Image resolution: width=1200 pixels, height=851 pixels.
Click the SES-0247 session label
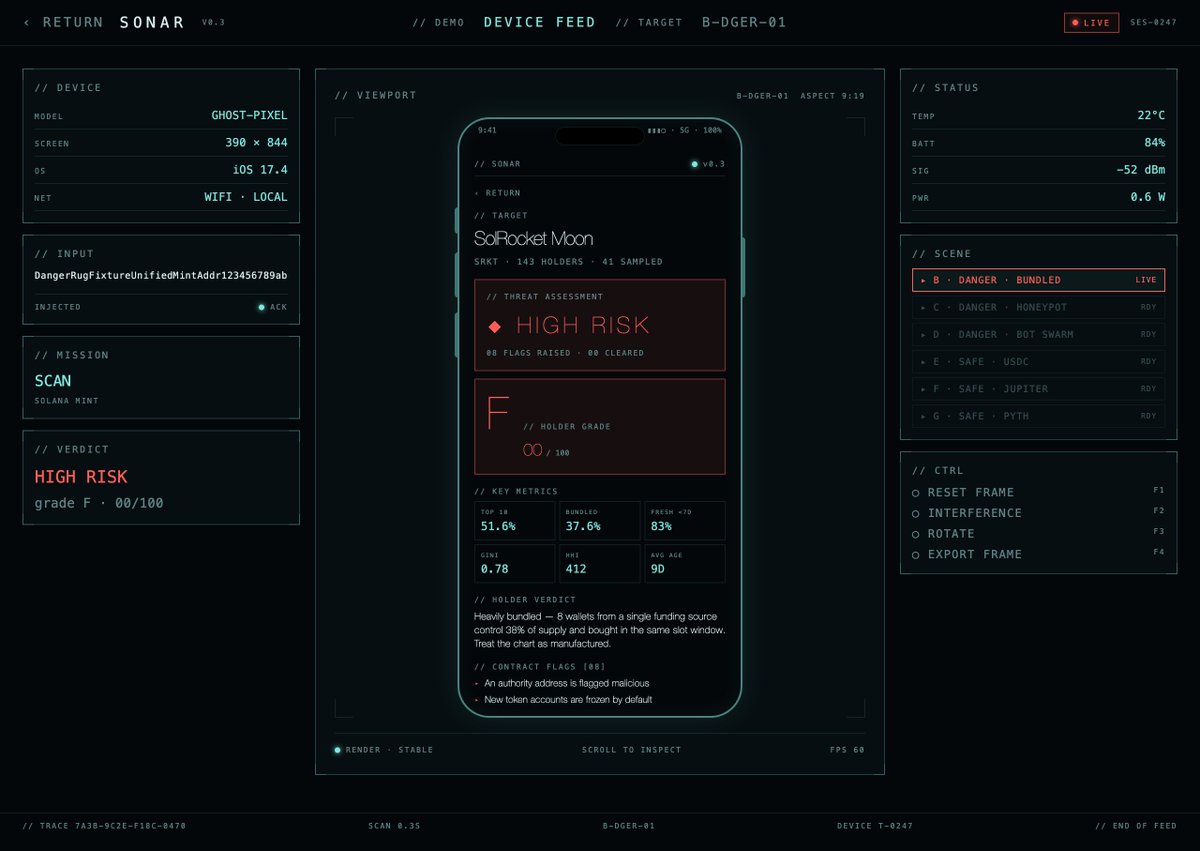(x=1153, y=22)
